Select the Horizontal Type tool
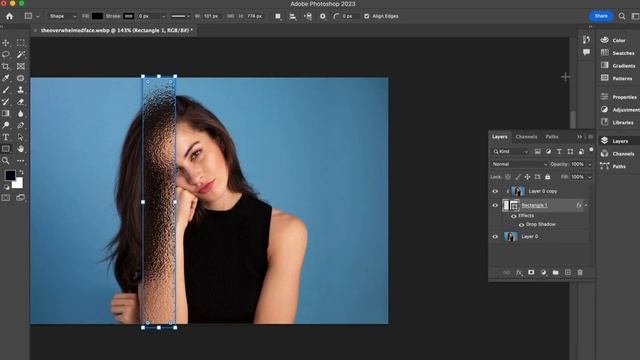The height and width of the screenshot is (360, 640). coord(6,137)
